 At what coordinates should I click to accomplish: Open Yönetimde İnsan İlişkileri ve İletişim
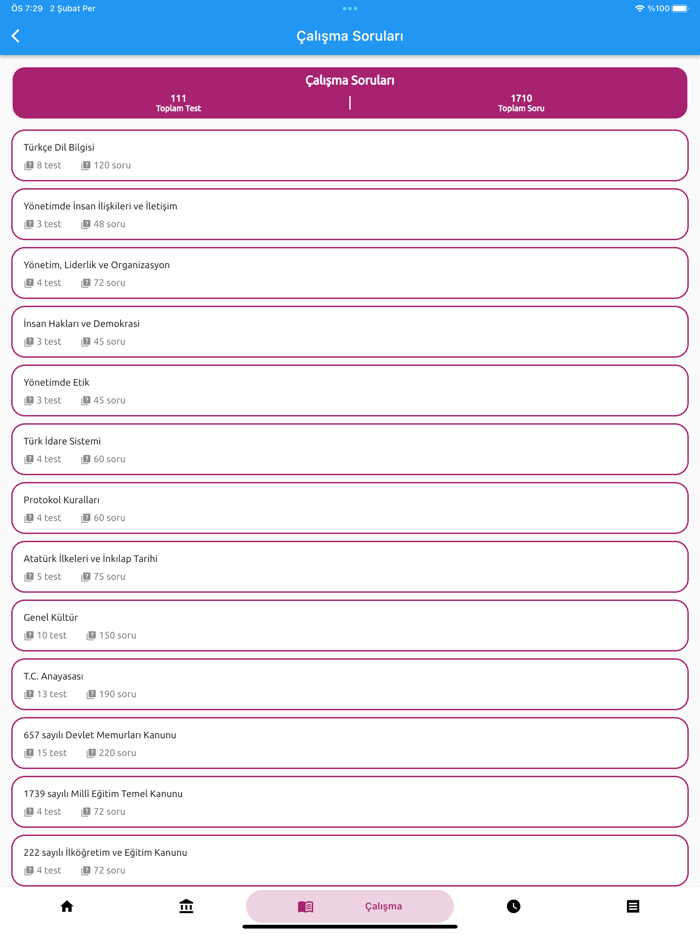[x=350, y=214]
